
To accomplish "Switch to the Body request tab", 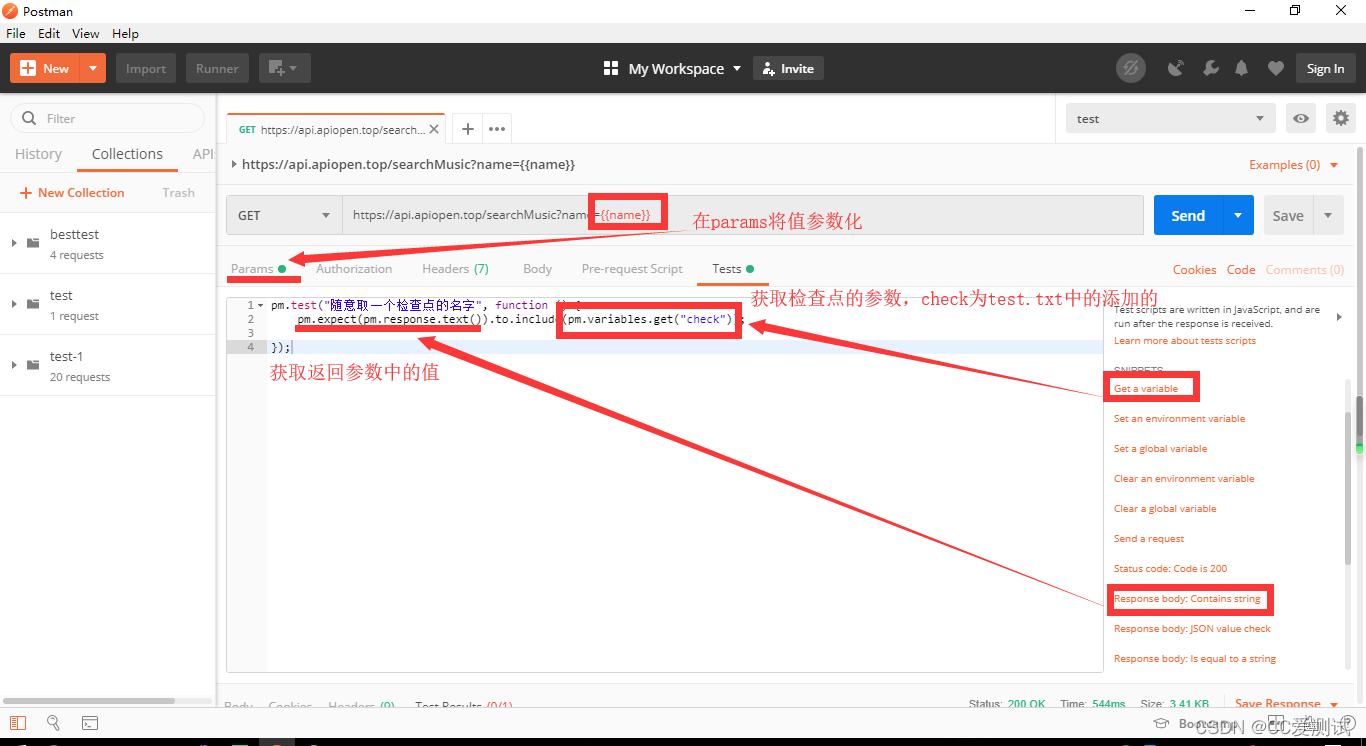I will [537, 269].
